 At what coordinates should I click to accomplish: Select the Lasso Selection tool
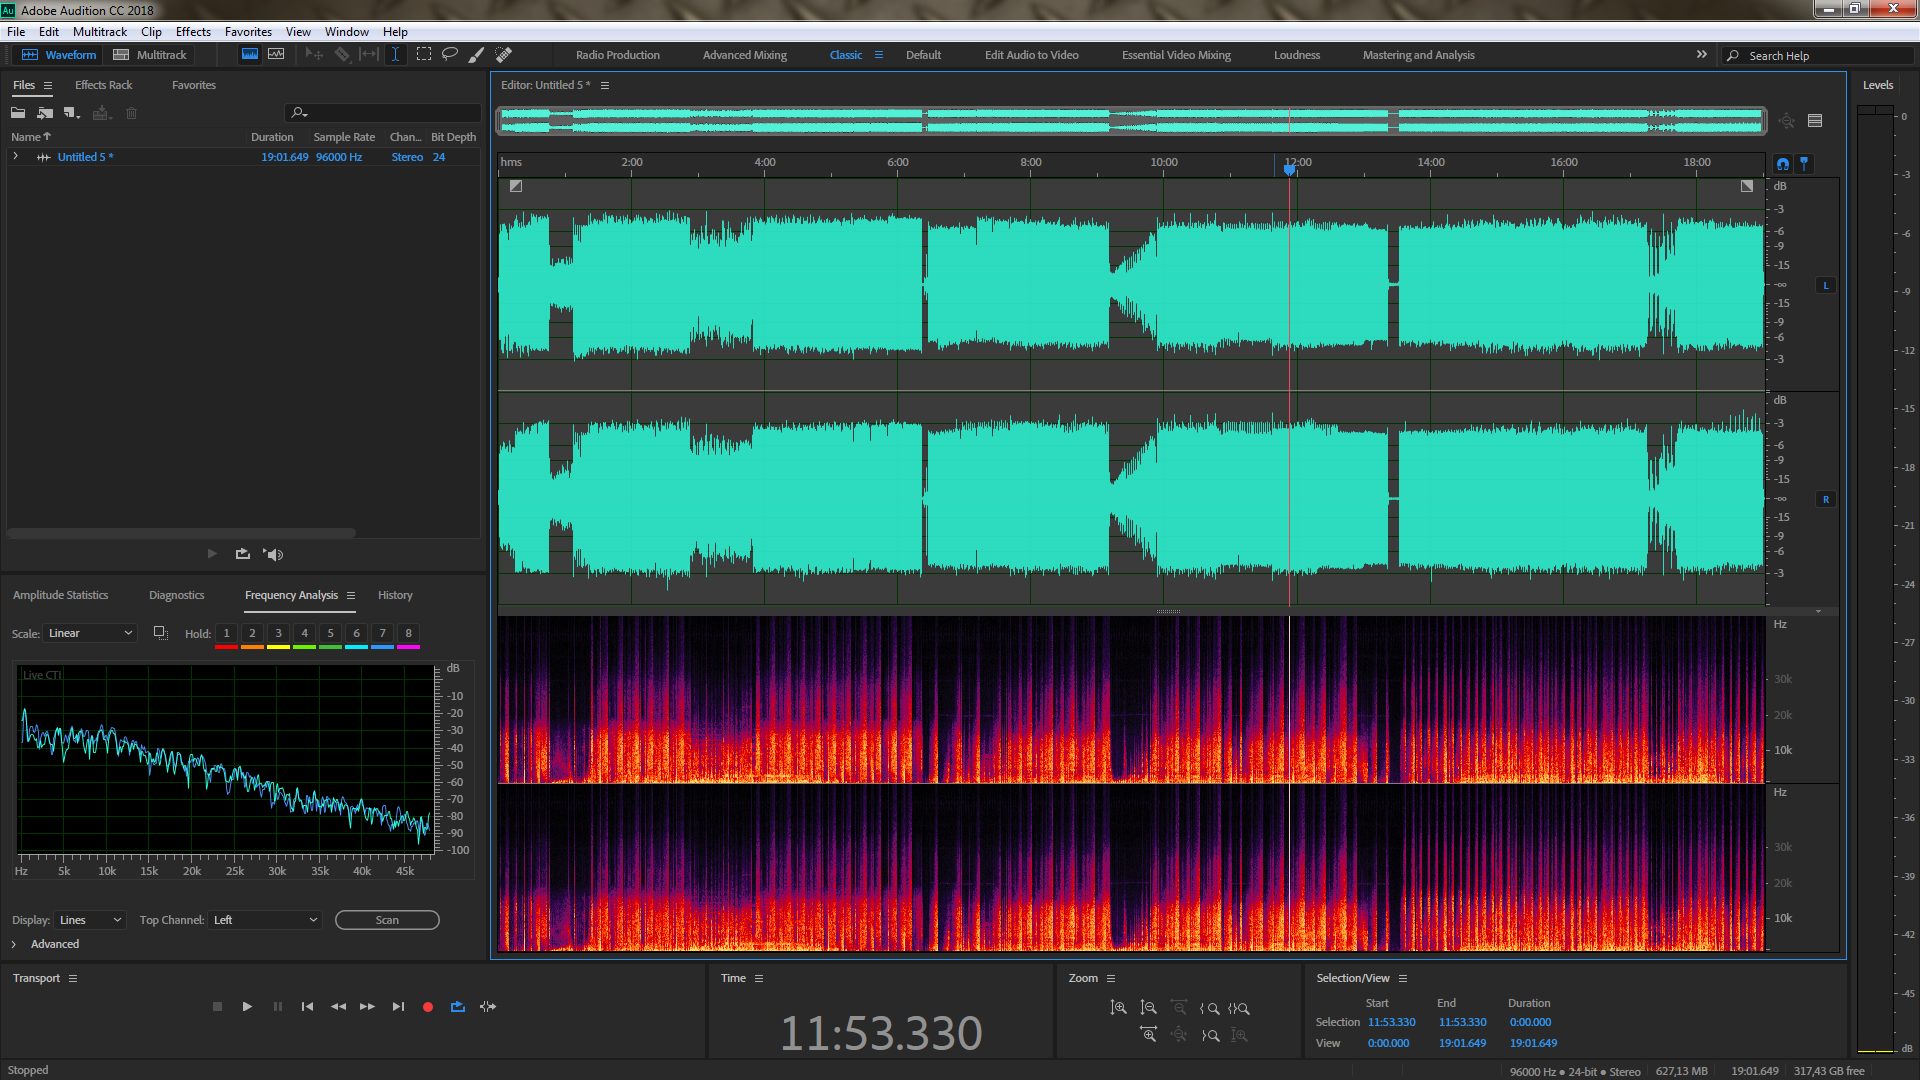tap(450, 54)
